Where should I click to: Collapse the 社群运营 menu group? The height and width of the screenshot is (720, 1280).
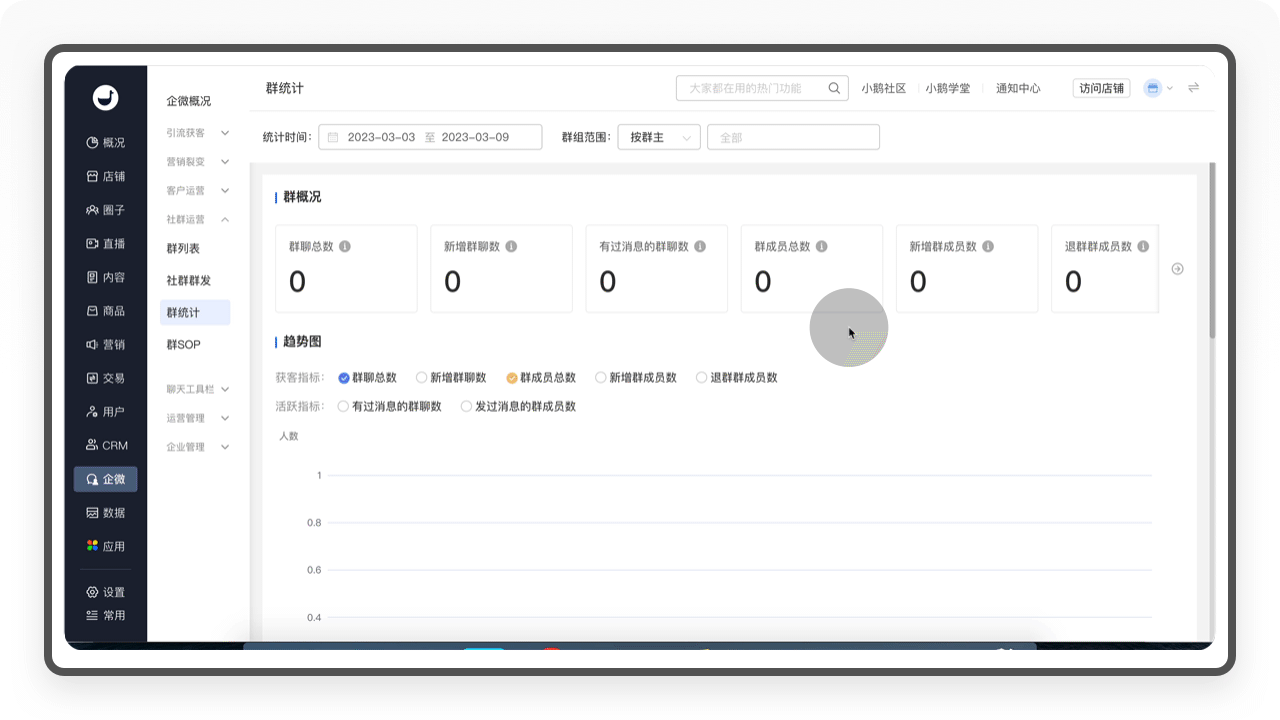click(x=198, y=219)
